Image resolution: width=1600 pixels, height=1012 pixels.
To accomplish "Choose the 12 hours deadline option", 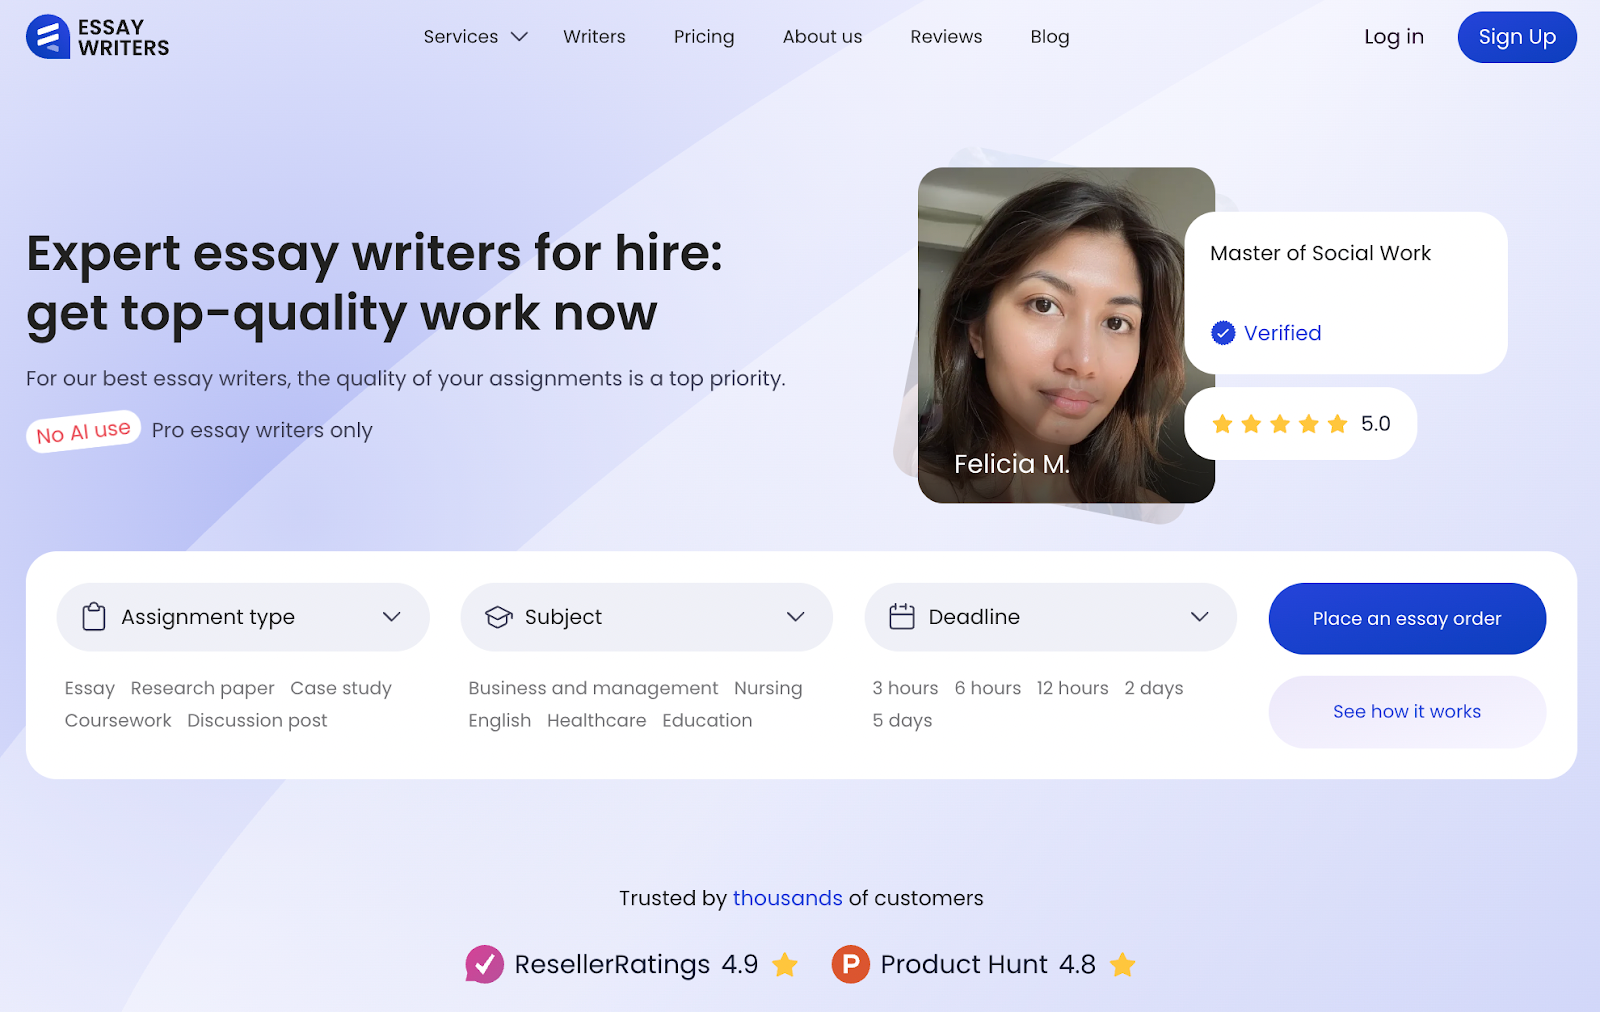I will tap(1073, 688).
